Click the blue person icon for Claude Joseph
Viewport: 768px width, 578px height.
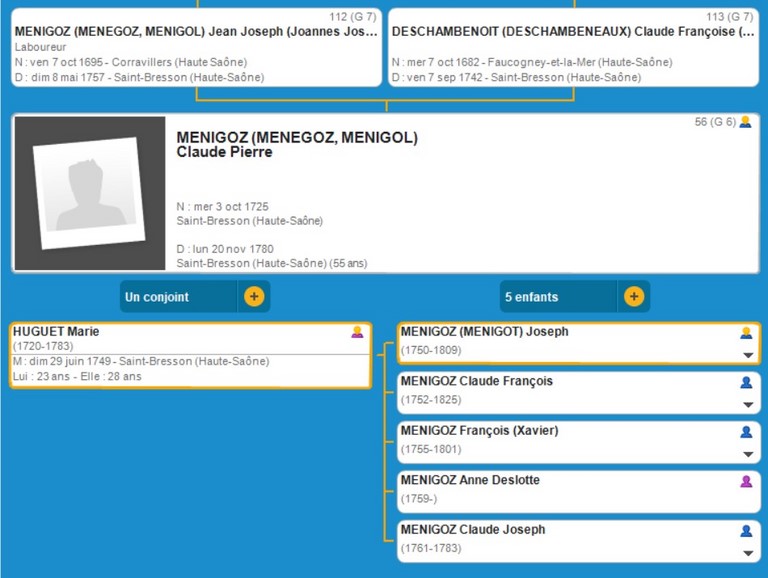(746, 531)
